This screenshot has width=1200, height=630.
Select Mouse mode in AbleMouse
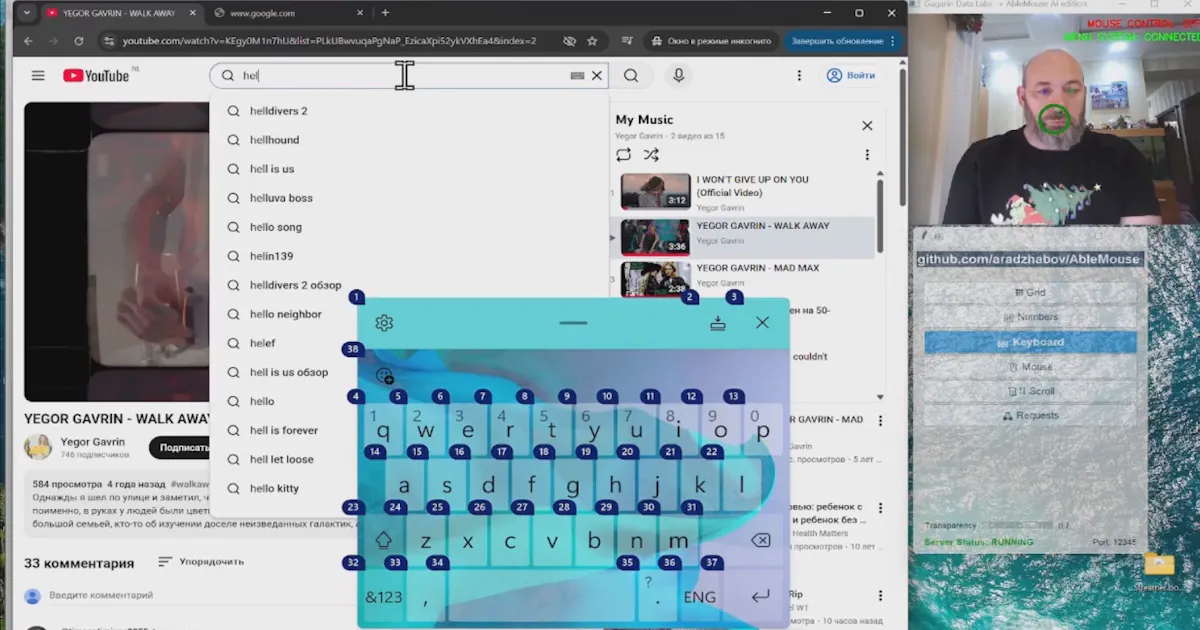click(x=1030, y=367)
